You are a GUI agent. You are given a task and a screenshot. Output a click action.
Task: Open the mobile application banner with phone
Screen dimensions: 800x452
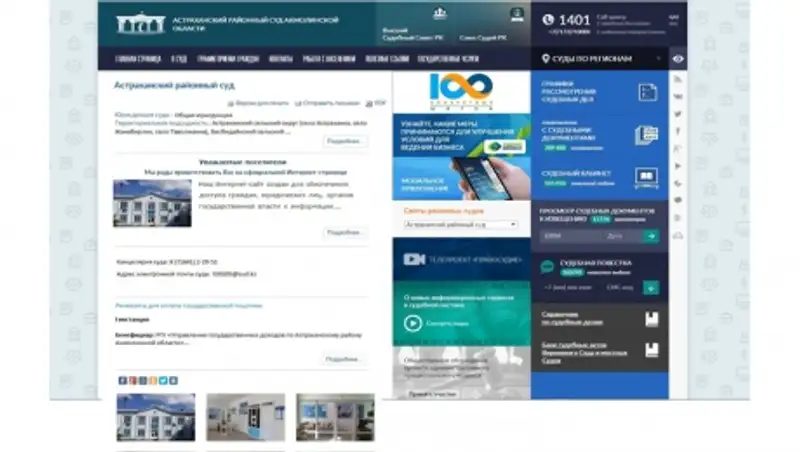461,179
